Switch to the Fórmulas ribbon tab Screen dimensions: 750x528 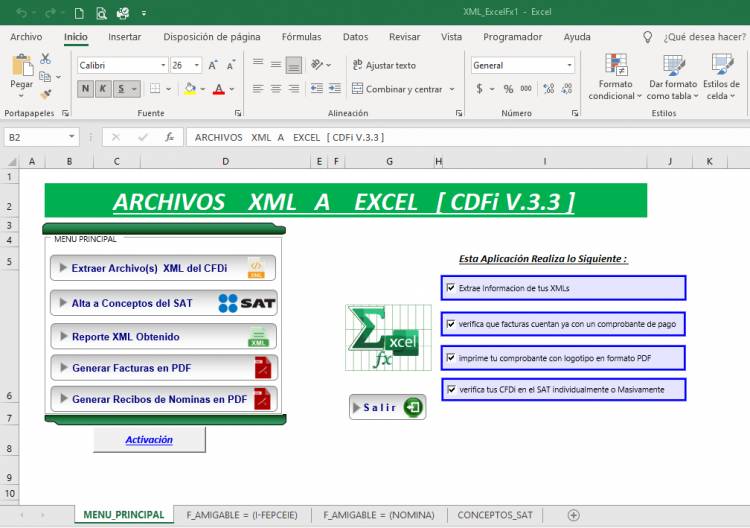301,37
